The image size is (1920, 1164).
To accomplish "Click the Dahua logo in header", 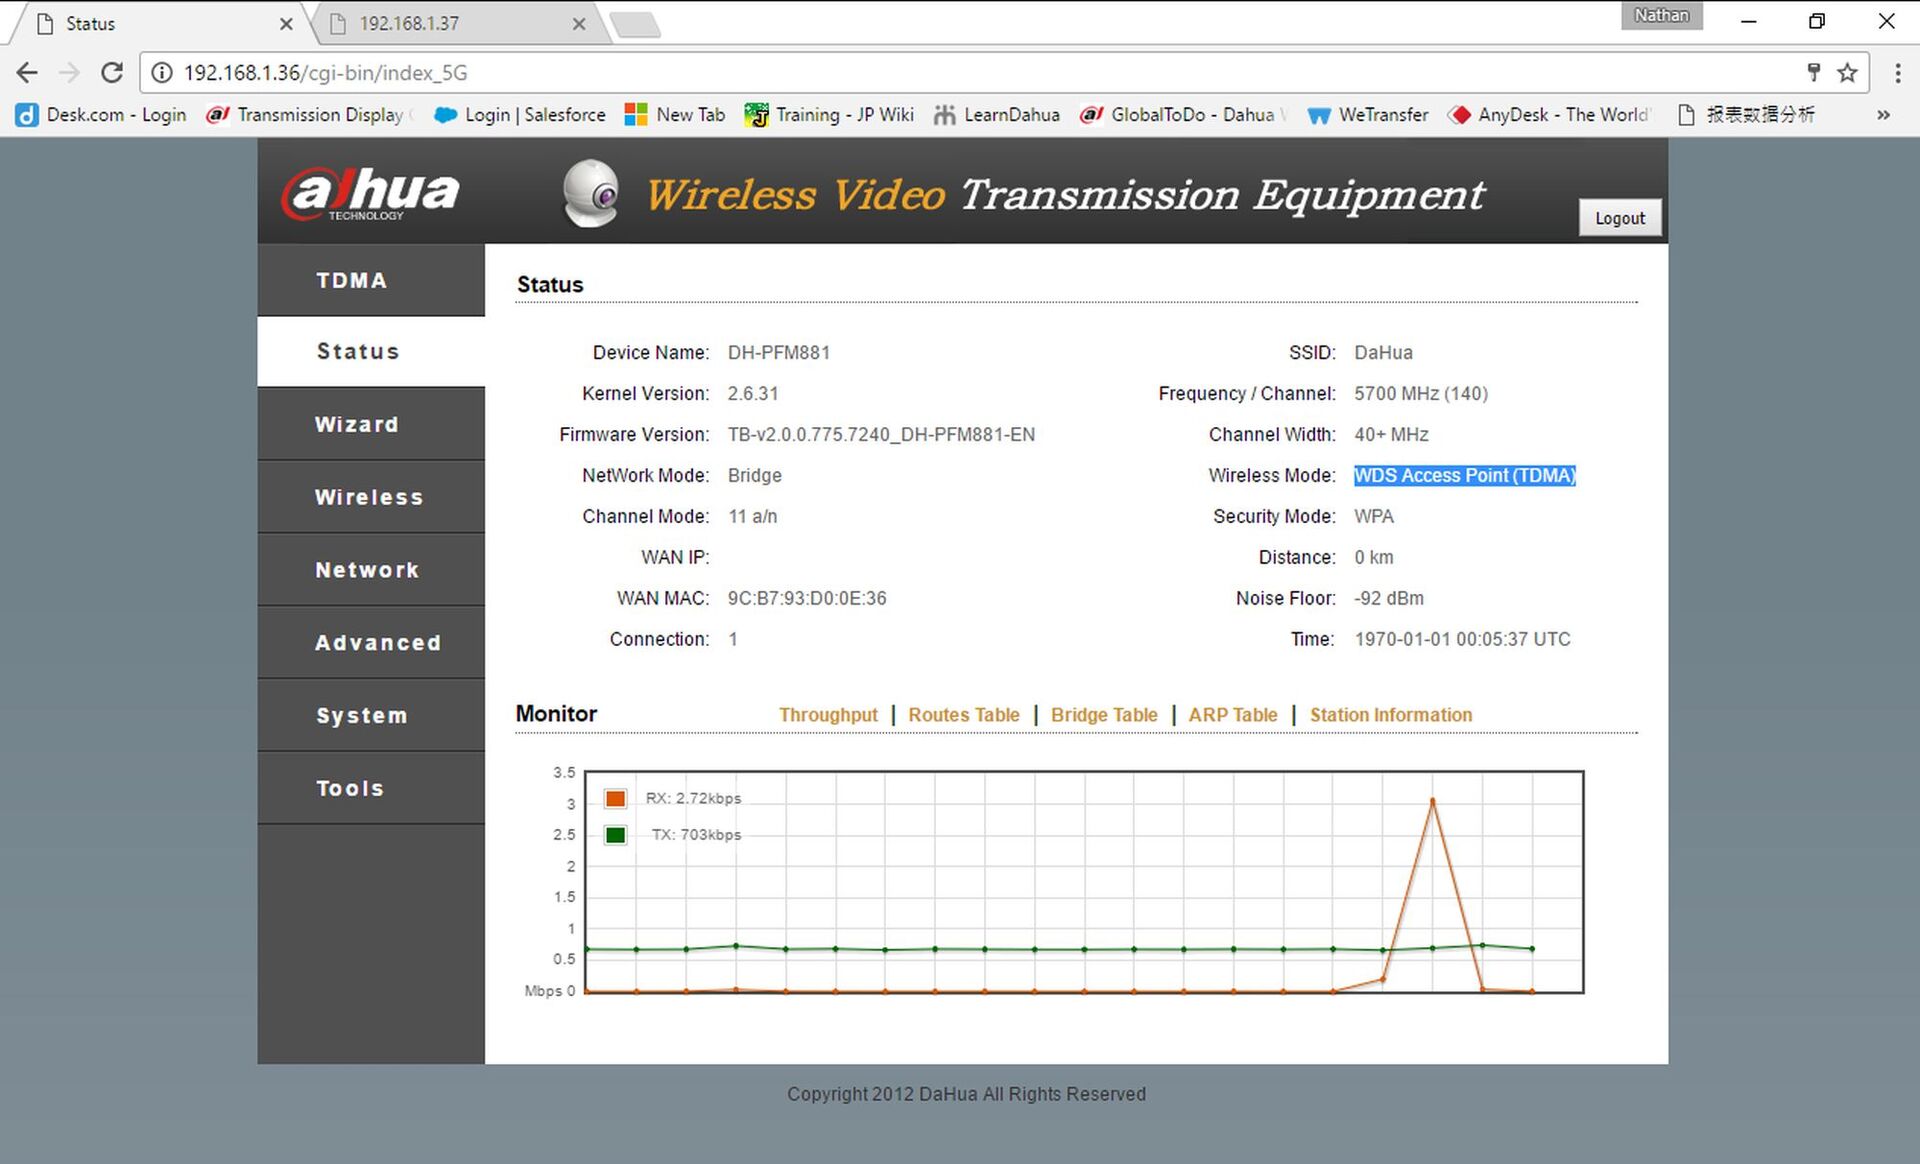I will pos(370,192).
